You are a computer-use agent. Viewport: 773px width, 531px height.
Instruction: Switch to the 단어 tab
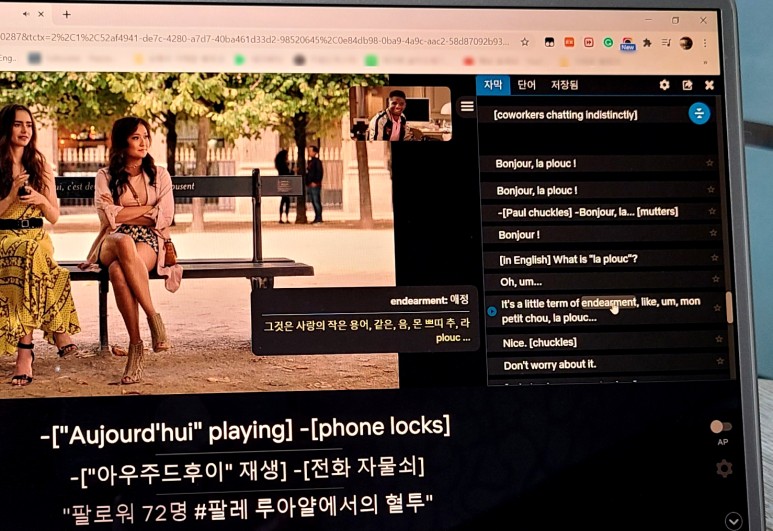tap(526, 85)
